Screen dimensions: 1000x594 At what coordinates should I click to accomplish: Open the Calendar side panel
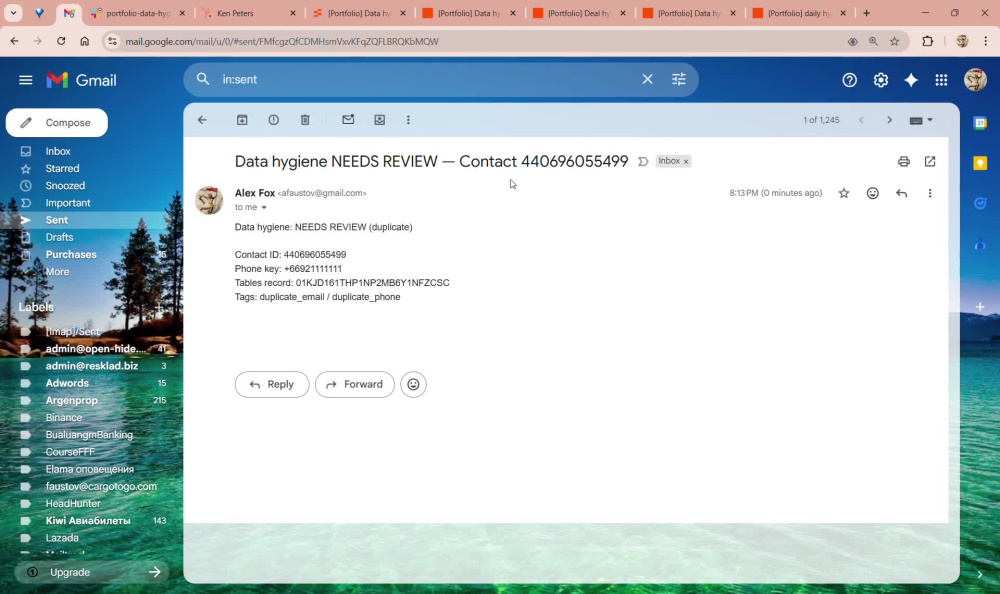pyautogui.click(x=980, y=123)
